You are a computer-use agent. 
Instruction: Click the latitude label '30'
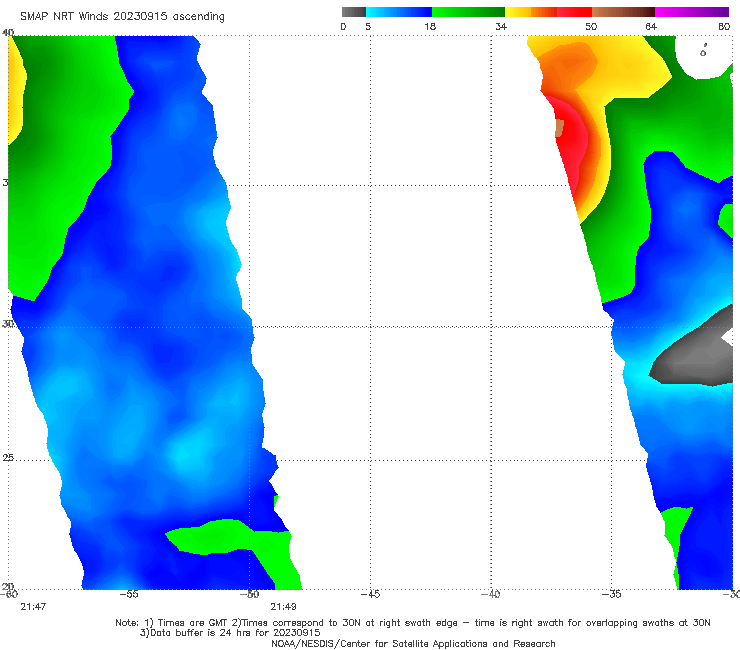click(8, 324)
